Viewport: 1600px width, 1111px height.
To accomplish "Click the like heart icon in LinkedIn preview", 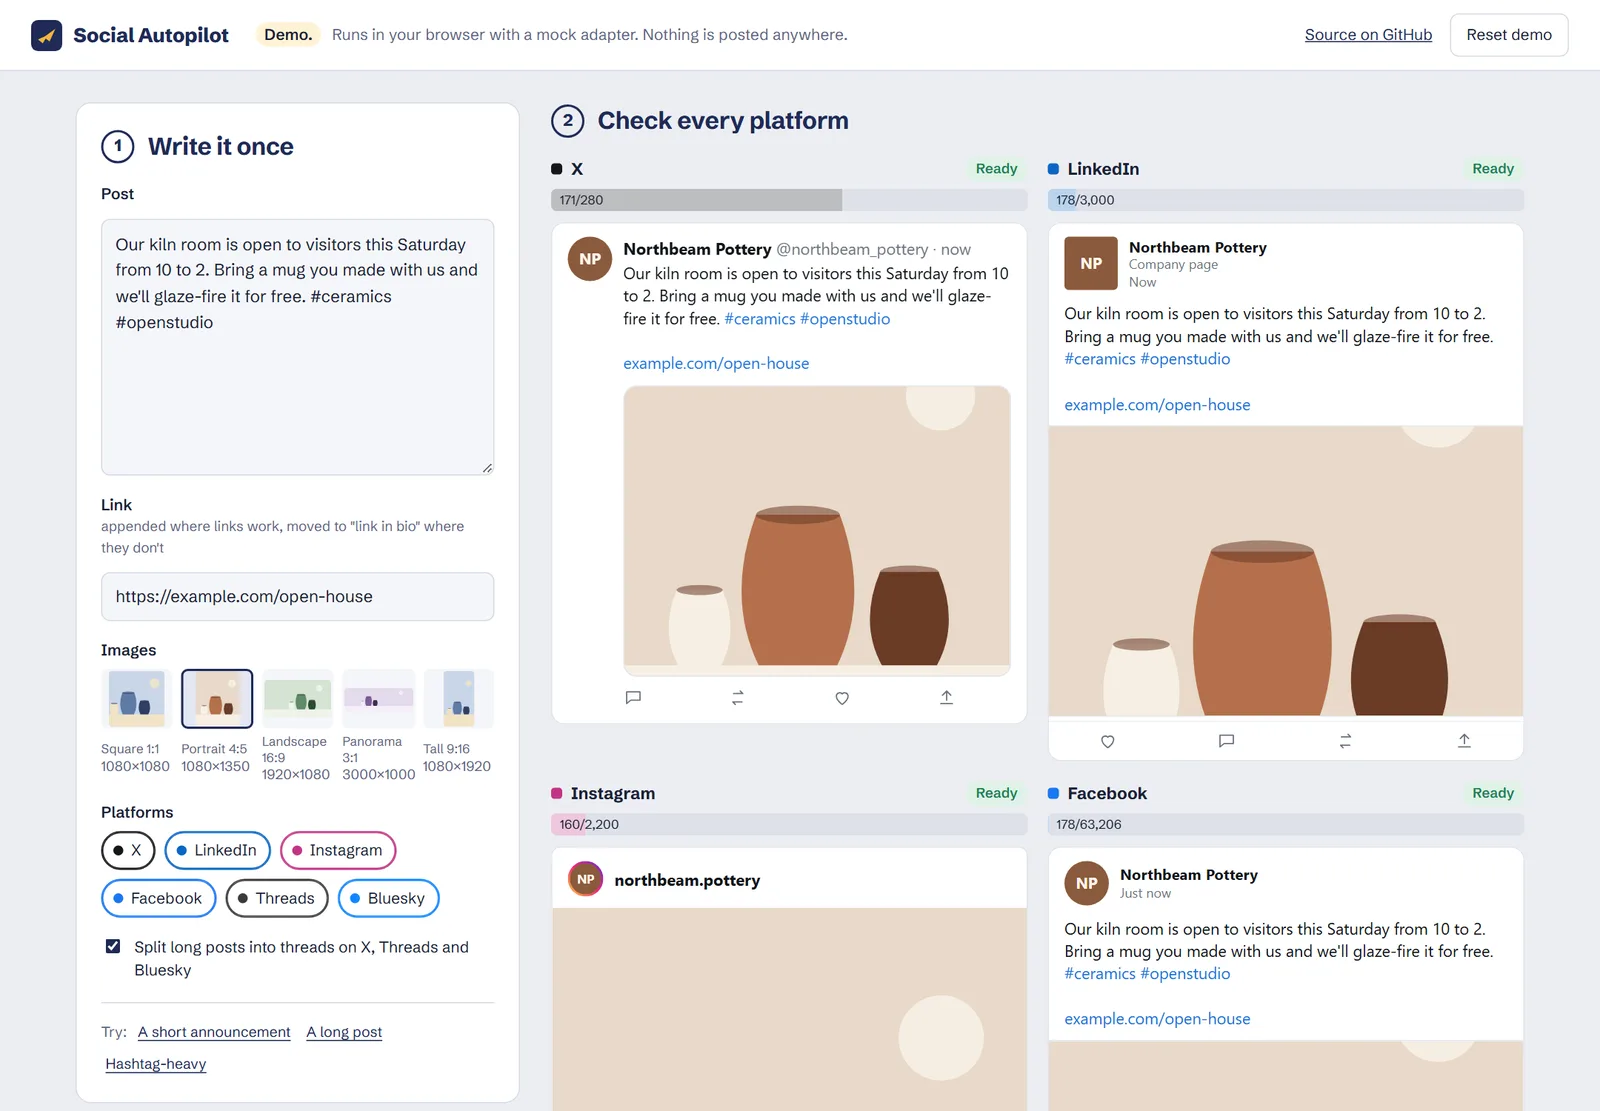I will (x=1107, y=741).
